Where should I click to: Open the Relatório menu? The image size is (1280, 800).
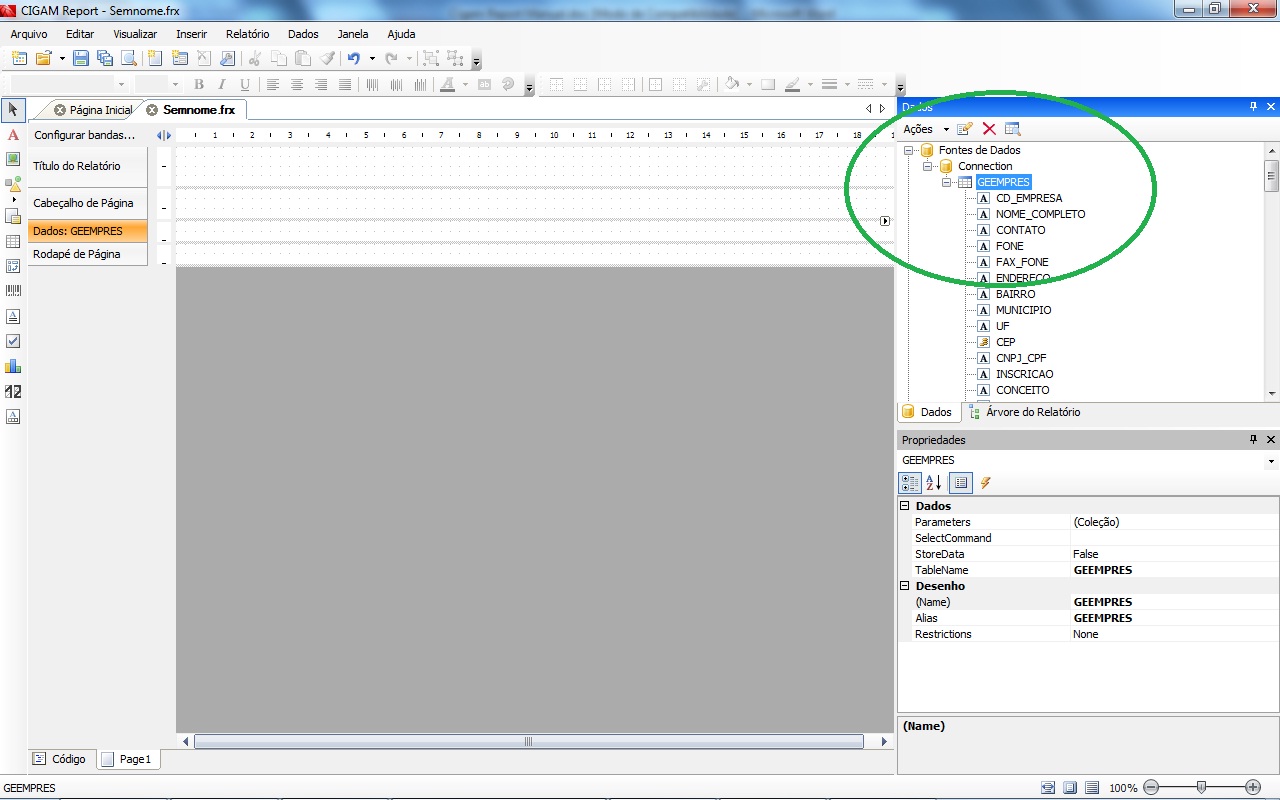(247, 34)
